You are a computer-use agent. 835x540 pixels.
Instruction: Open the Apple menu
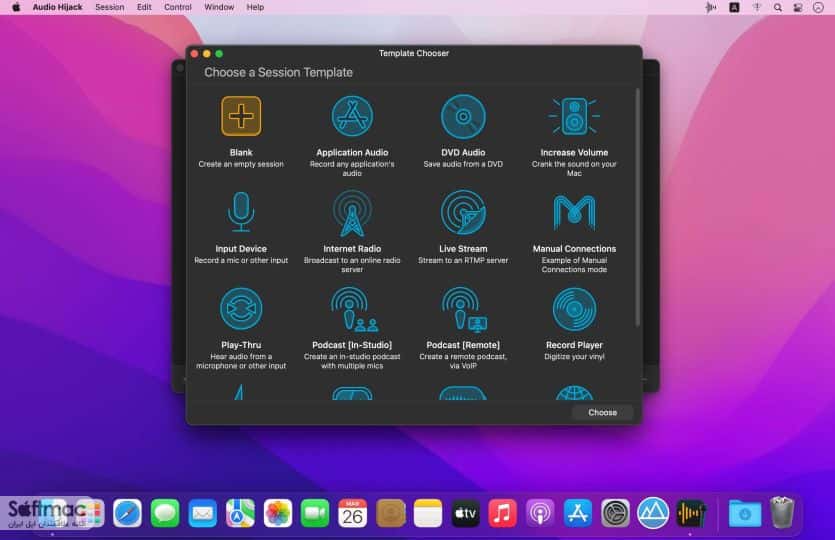(16, 7)
